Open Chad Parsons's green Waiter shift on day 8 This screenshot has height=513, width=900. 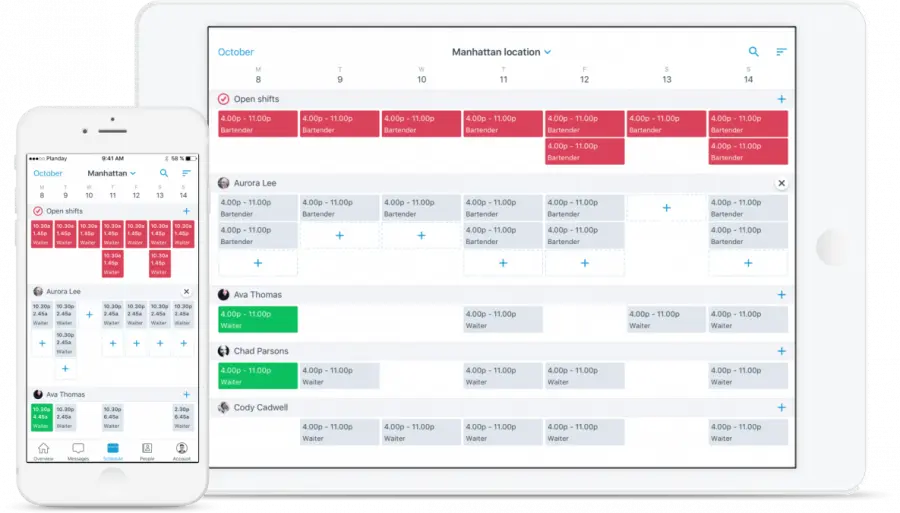pos(258,376)
